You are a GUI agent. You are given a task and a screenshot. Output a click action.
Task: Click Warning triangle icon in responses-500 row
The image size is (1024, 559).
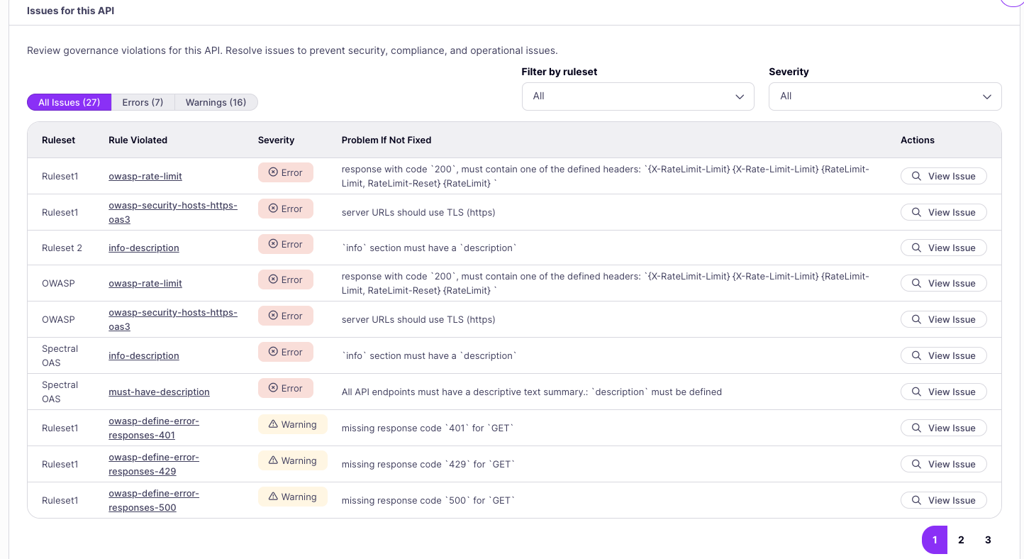(273, 496)
